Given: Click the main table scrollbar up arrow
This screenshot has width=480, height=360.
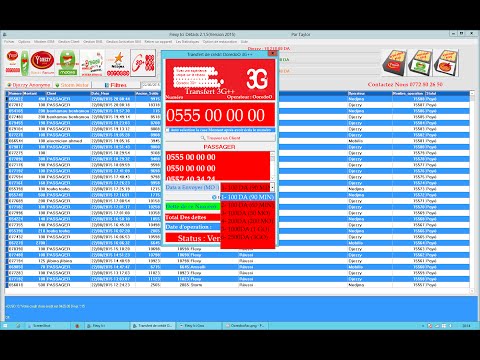Looking at the screenshot, I should click(472, 94).
